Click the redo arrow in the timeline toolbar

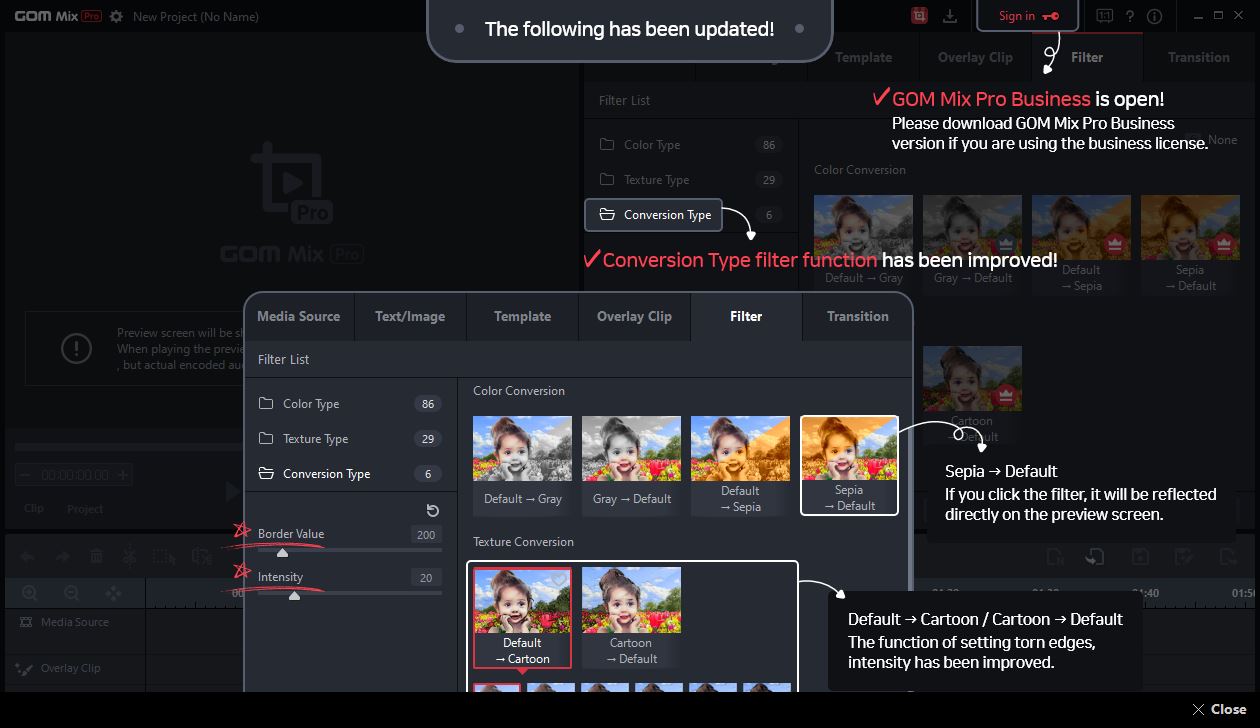tap(62, 557)
